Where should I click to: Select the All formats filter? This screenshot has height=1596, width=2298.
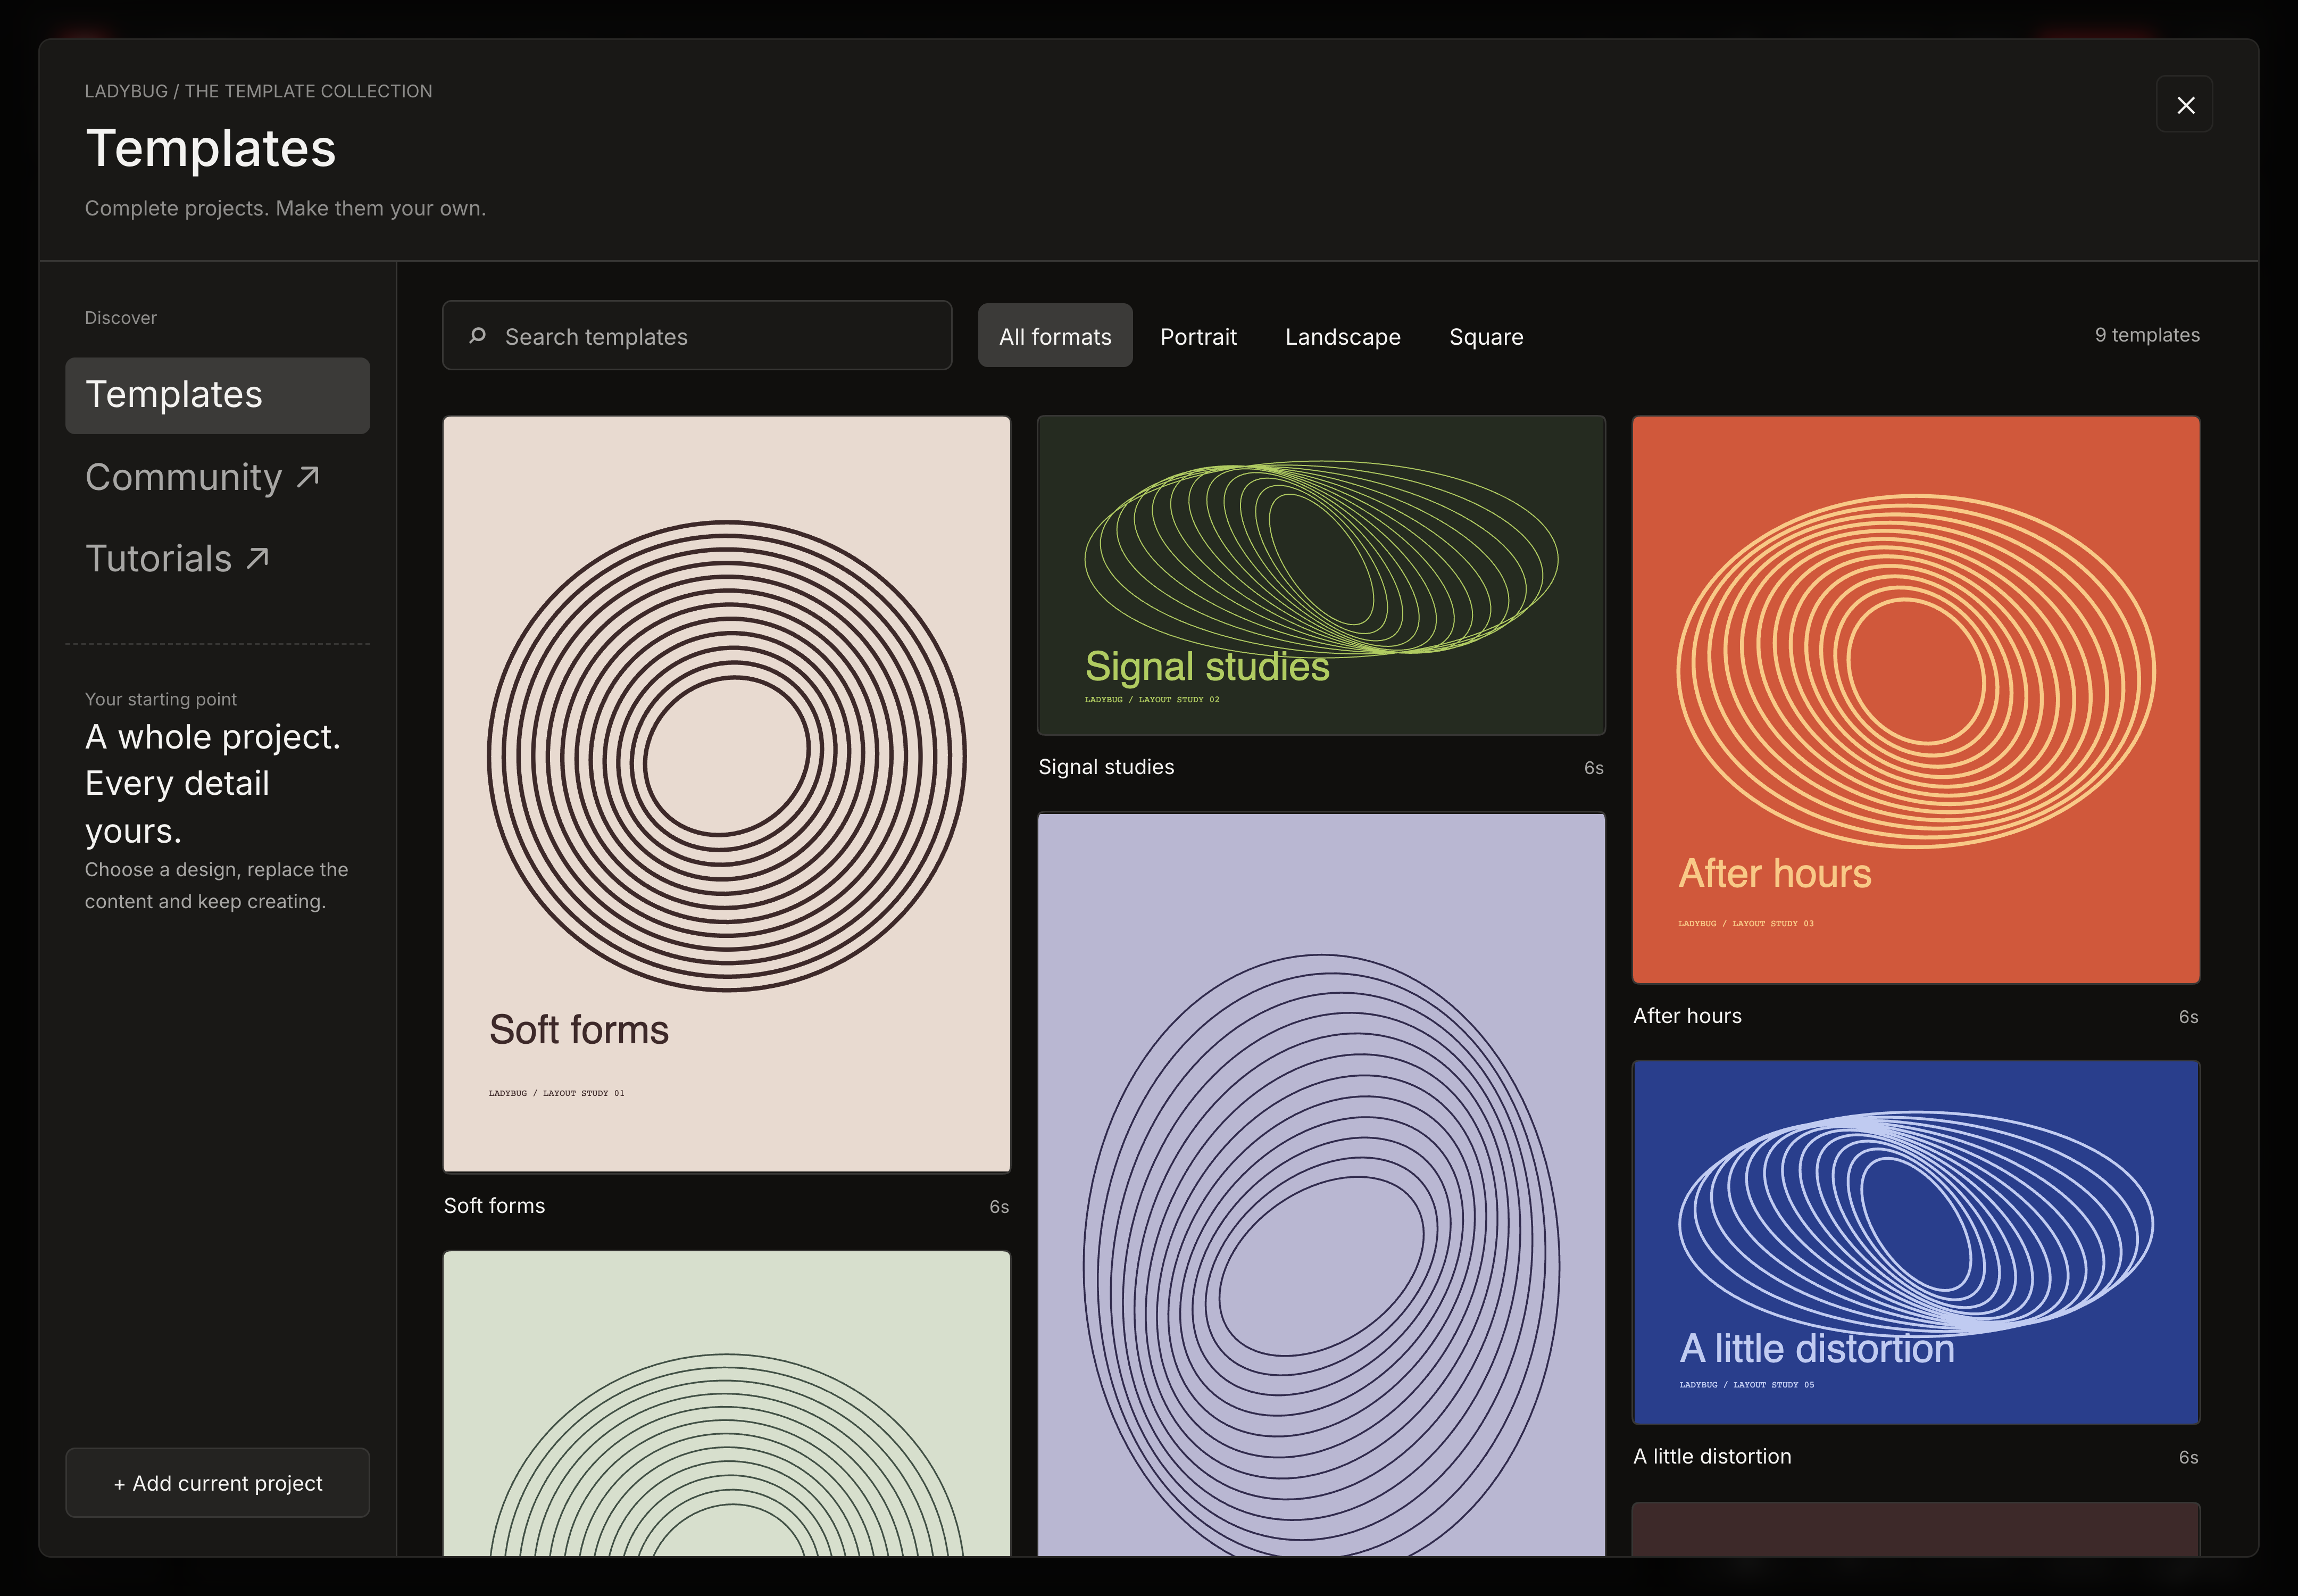1055,336
